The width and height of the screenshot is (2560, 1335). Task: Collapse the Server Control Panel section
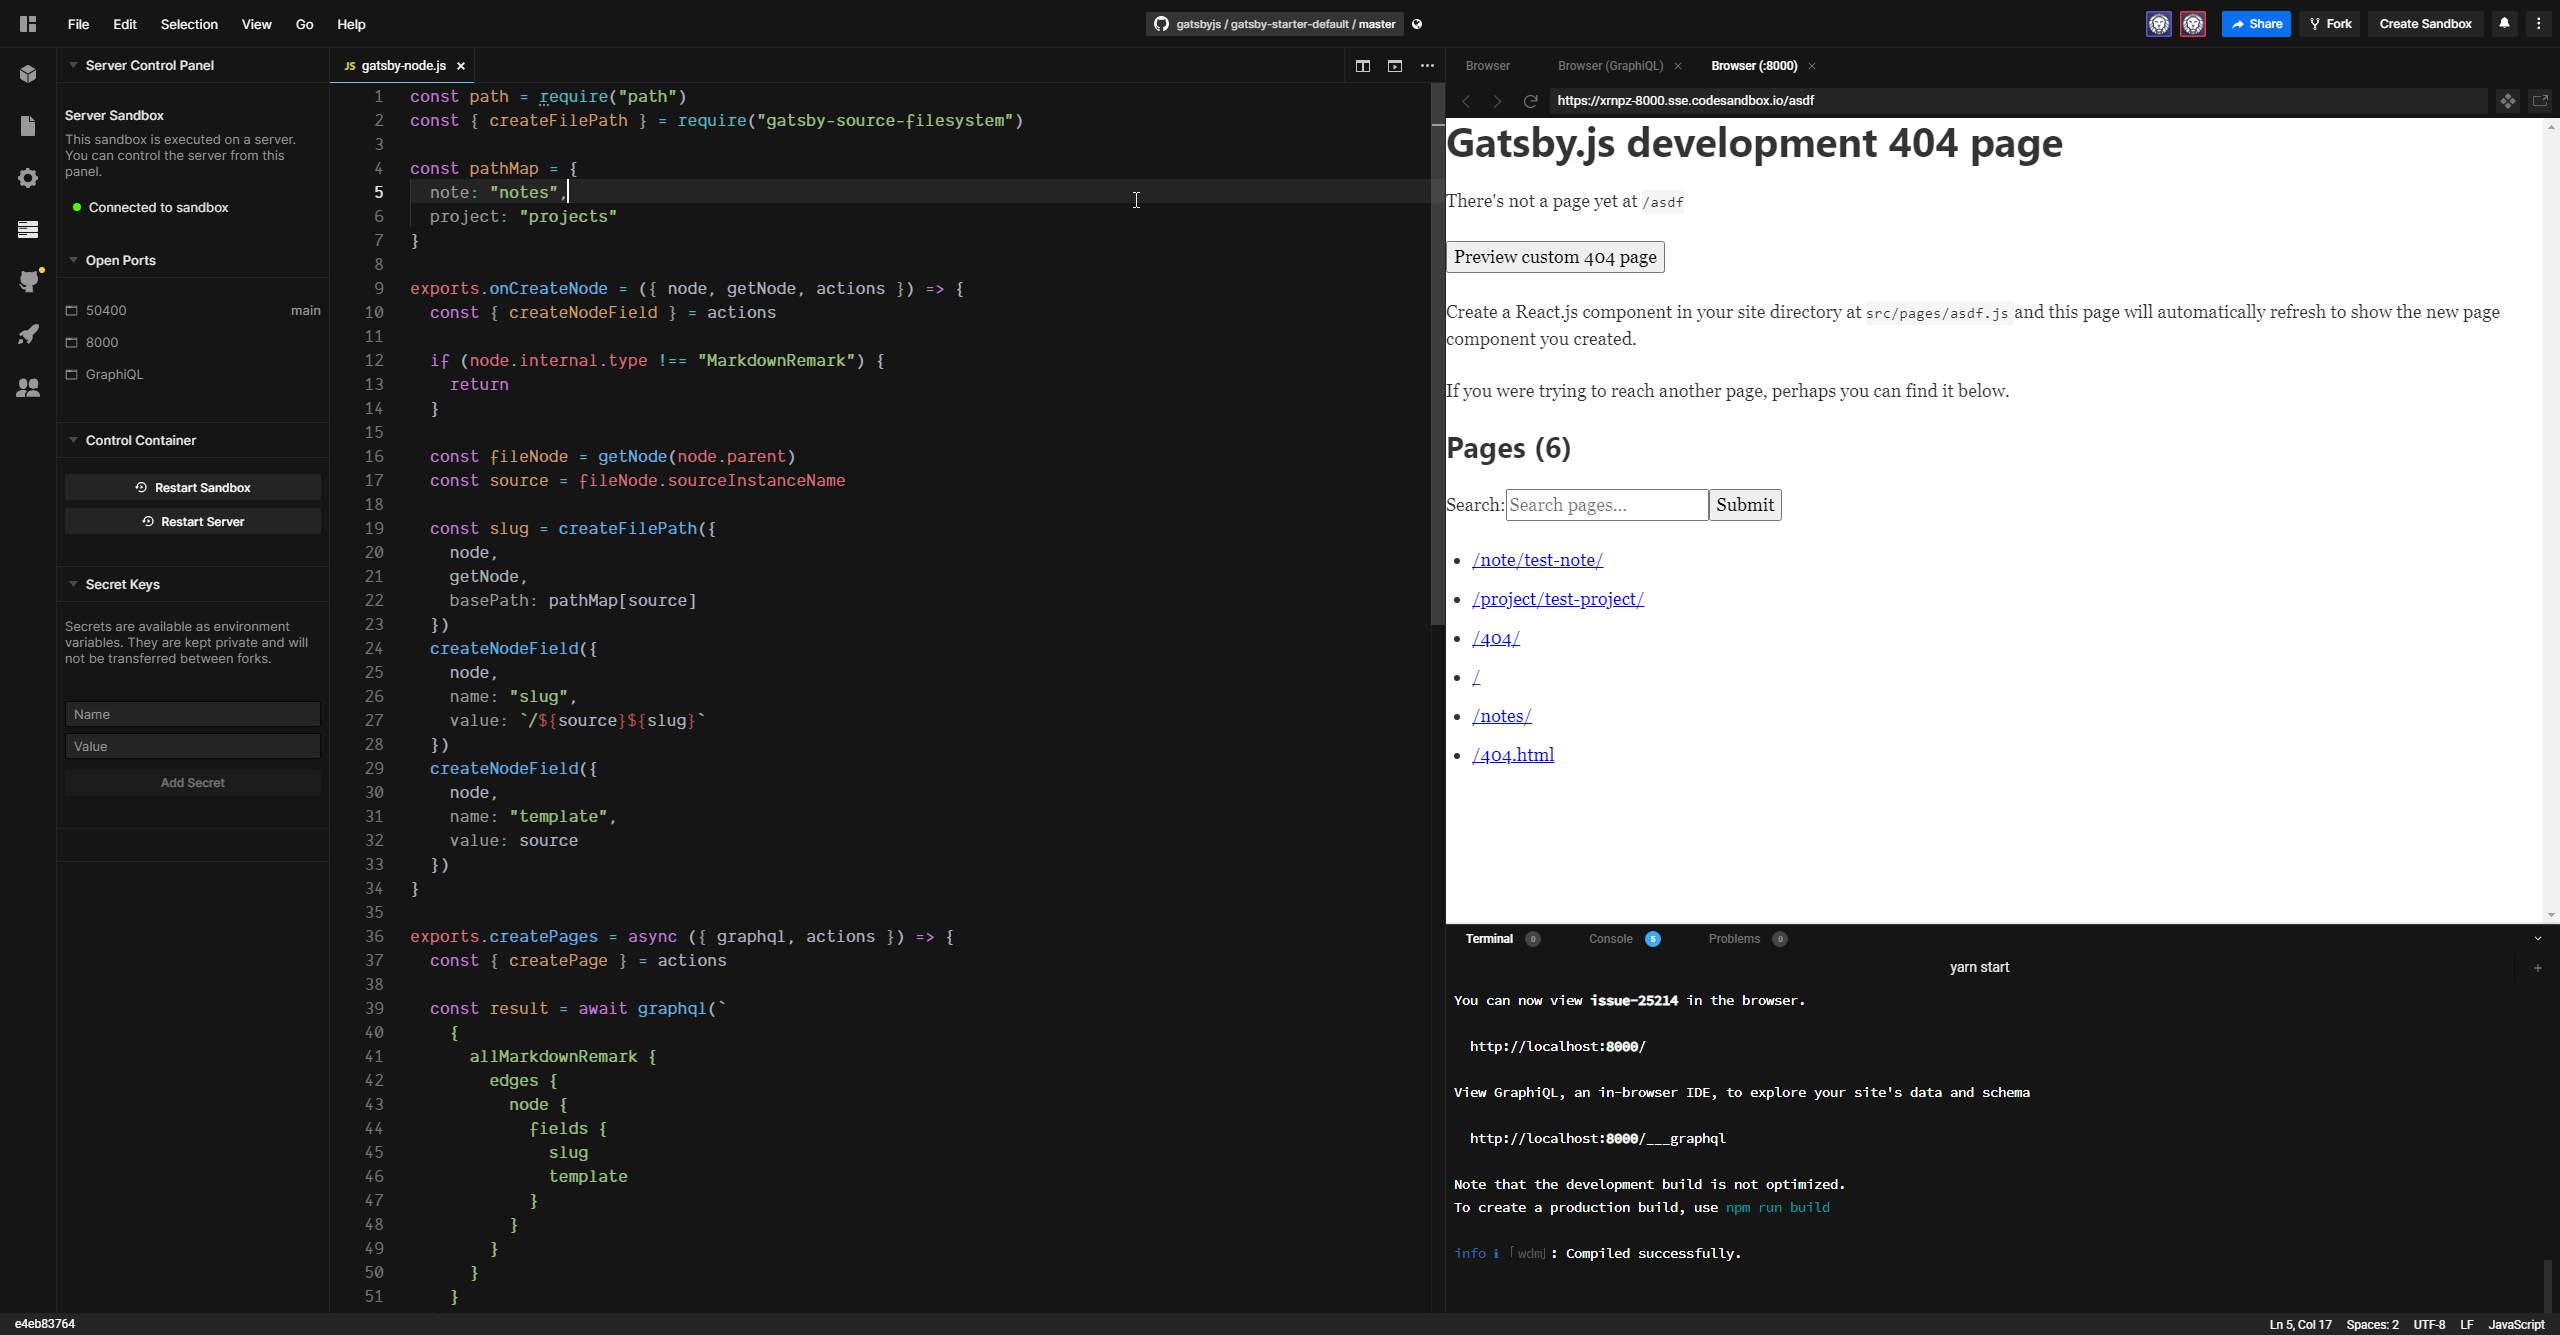coord(71,65)
